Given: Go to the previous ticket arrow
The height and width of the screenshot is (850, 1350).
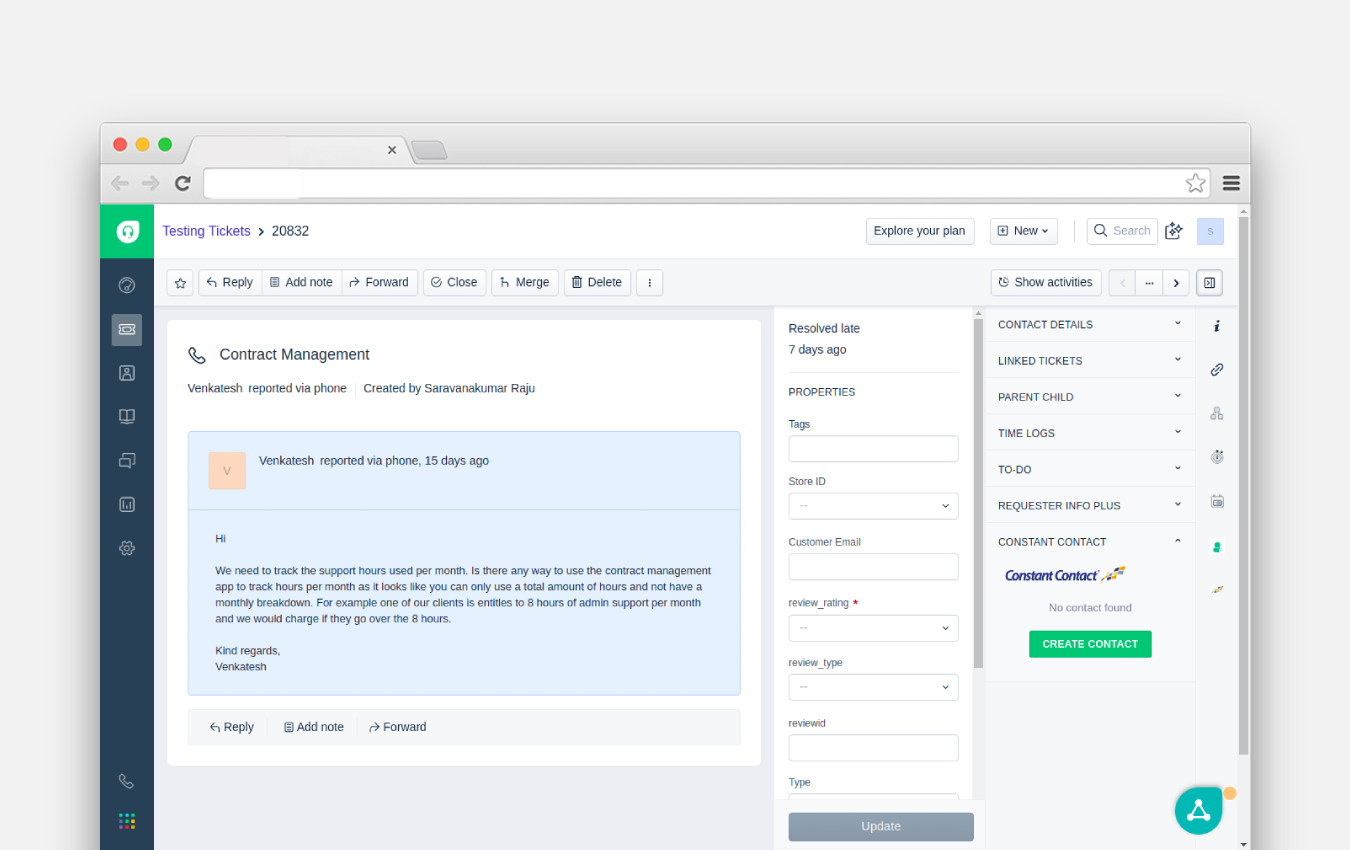Looking at the screenshot, I should 1122,283.
